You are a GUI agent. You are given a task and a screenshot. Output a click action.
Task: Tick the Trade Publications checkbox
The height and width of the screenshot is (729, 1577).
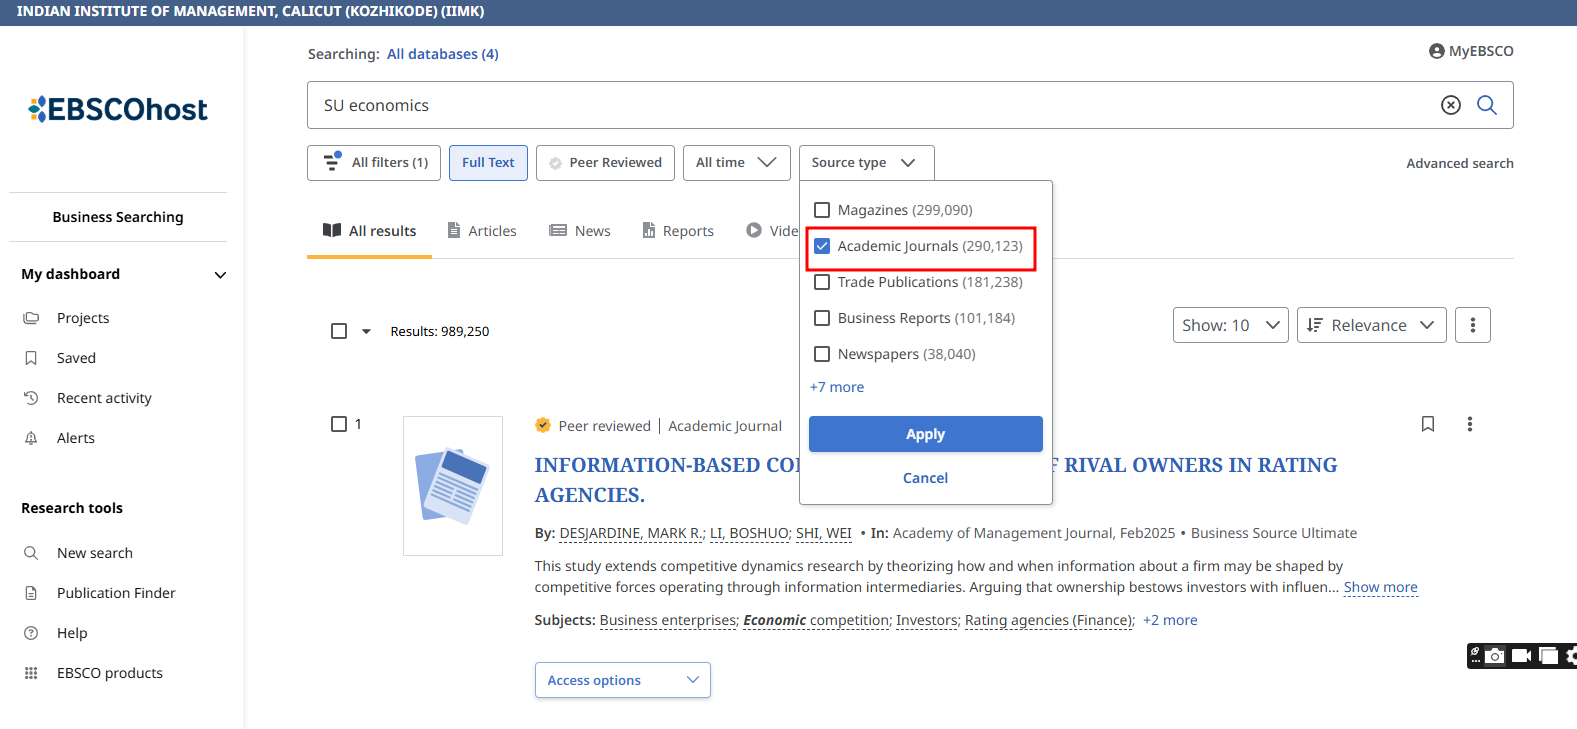click(x=822, y=282)
